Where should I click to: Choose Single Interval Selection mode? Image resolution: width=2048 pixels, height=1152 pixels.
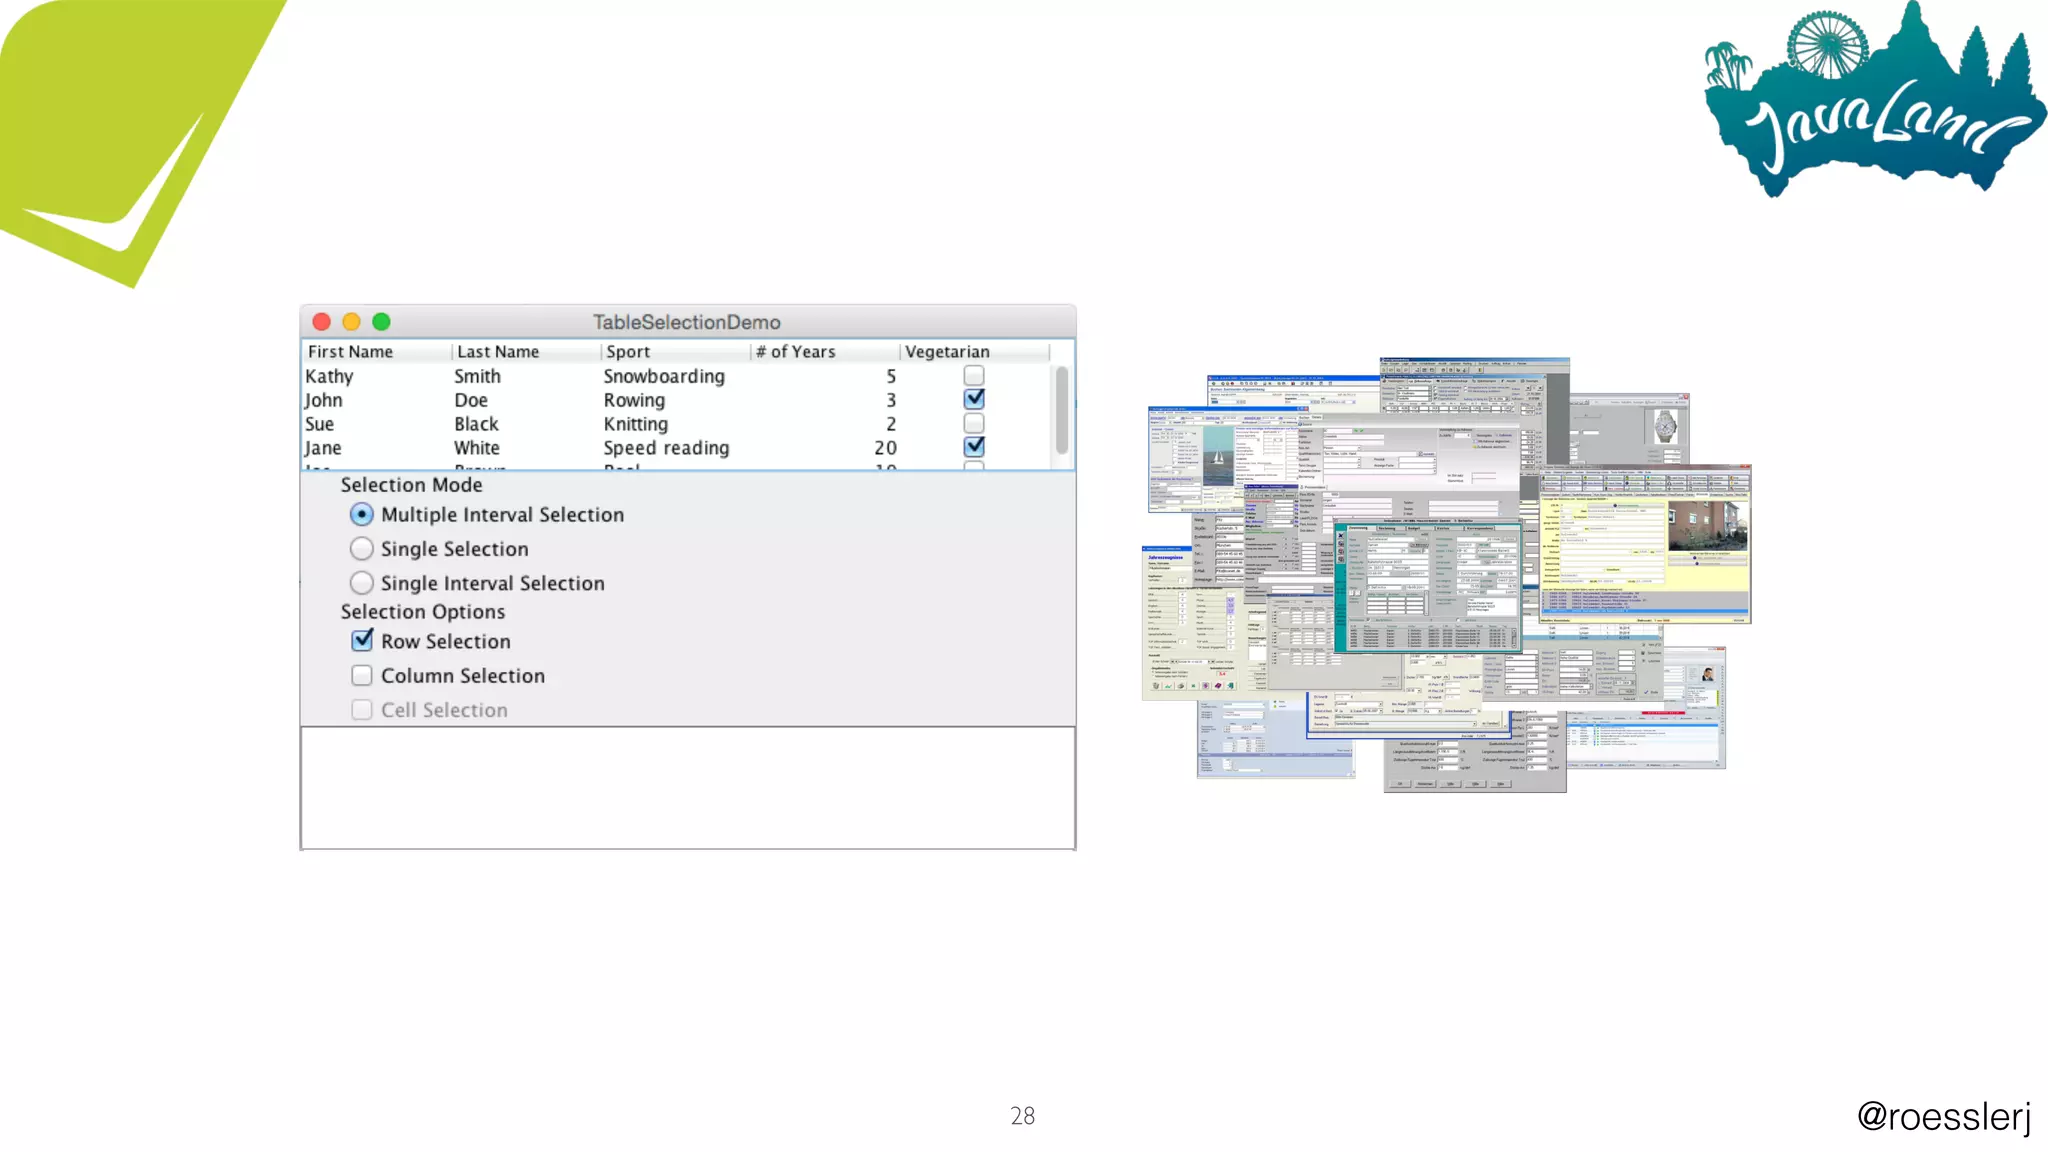pyautogui.click(x=362, y=583)
